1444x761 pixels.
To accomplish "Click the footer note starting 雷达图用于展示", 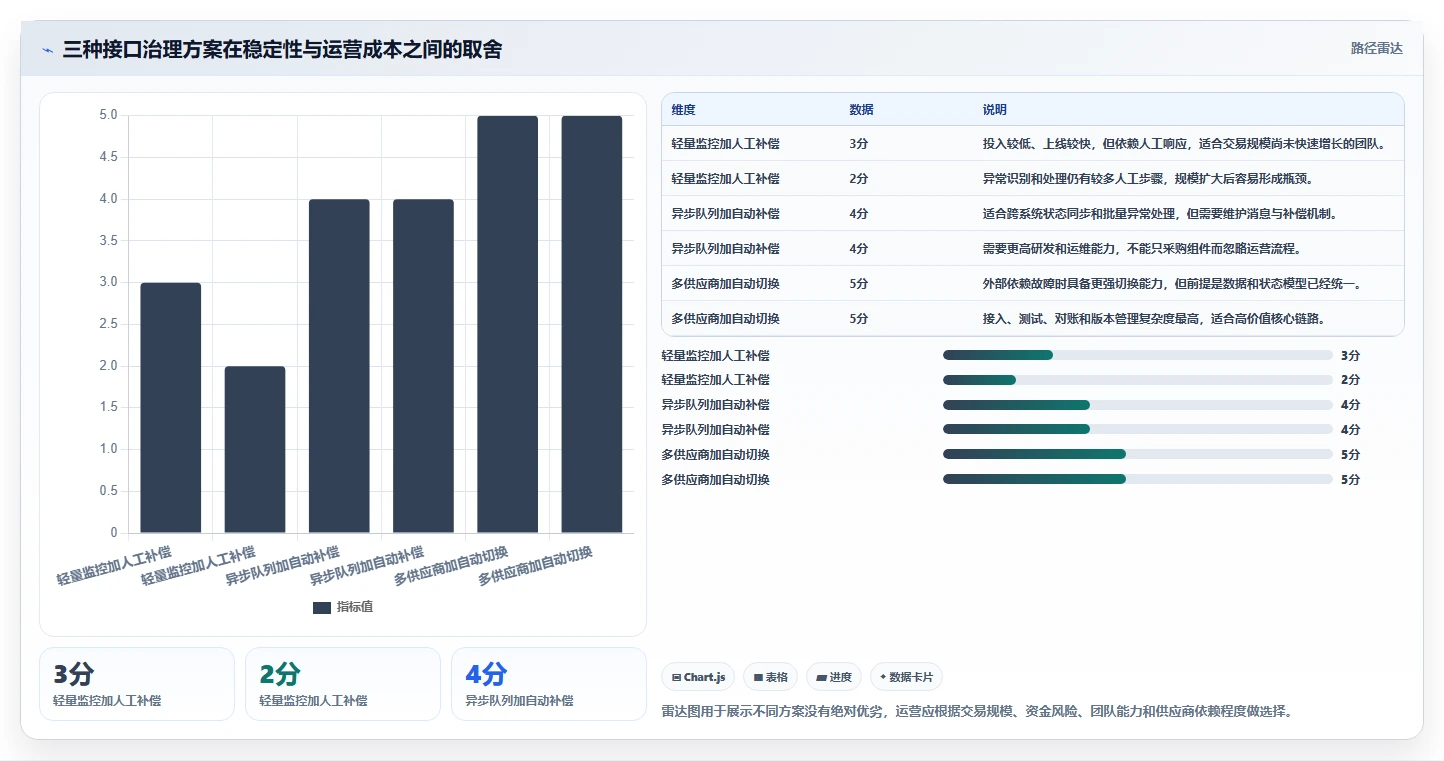I will (x=979, y=711).
